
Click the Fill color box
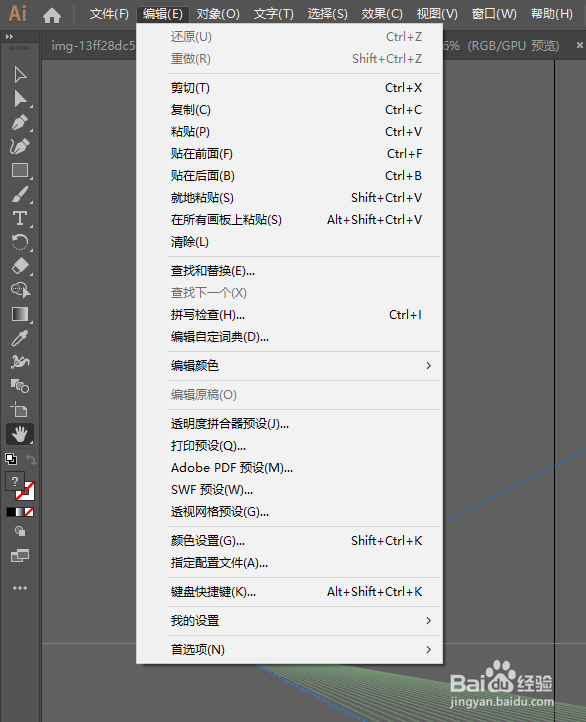pyautogui.click(x=15, y=482)
